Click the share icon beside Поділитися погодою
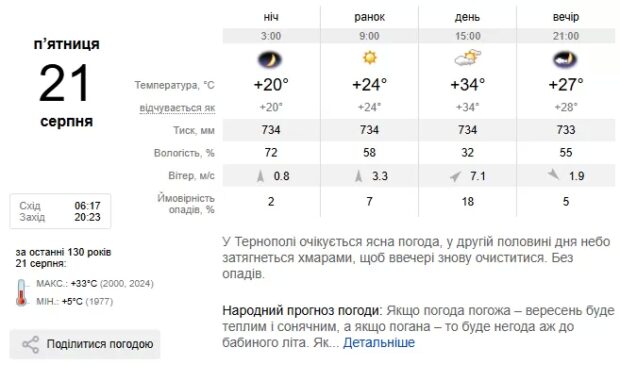This screenshot has height=381, width=620. 30,345
